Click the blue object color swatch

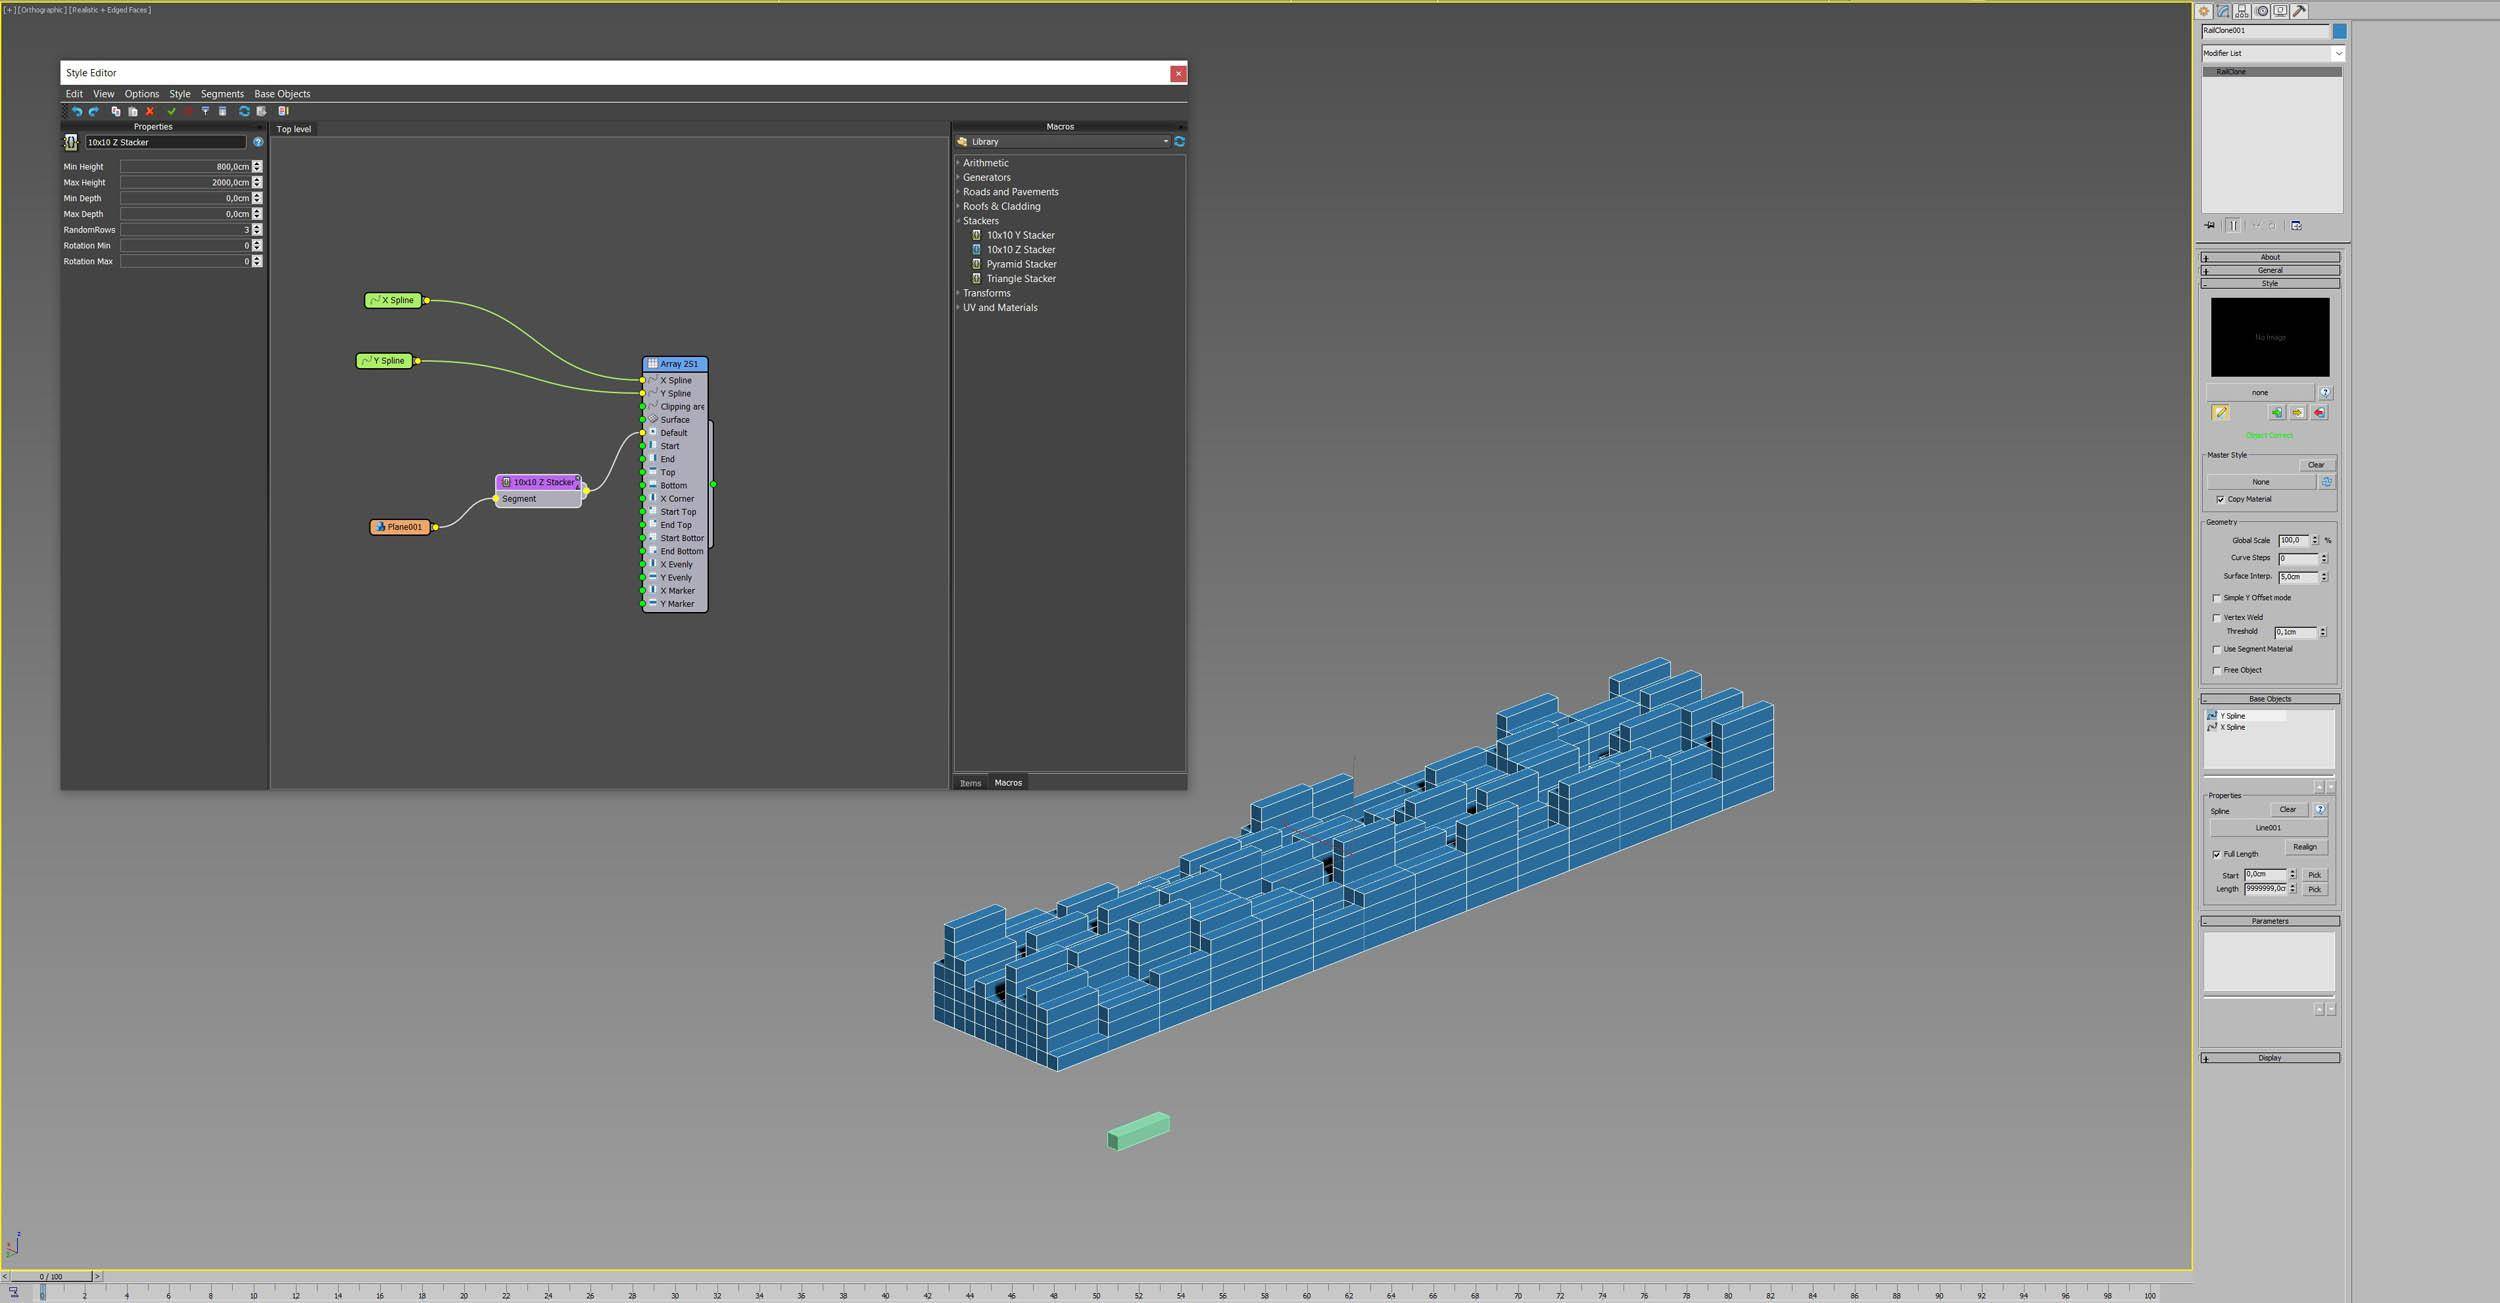click(x=2339, y=31)
